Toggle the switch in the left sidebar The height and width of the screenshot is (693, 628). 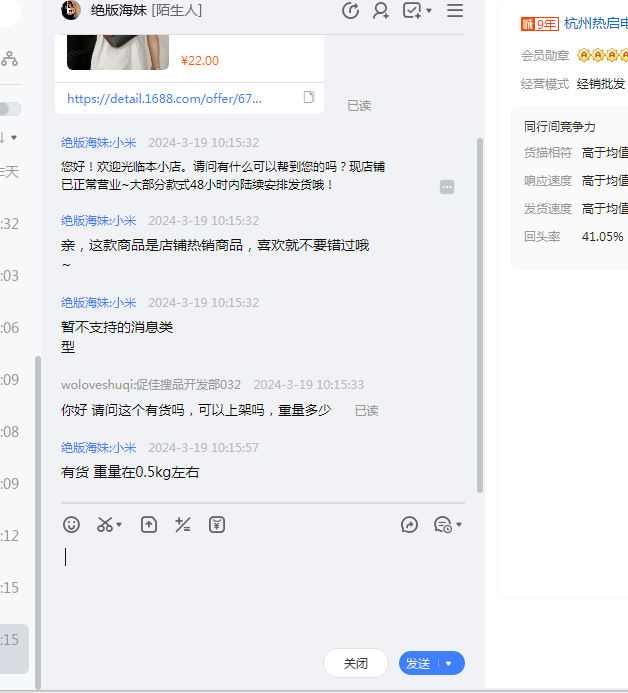(9, 109)
